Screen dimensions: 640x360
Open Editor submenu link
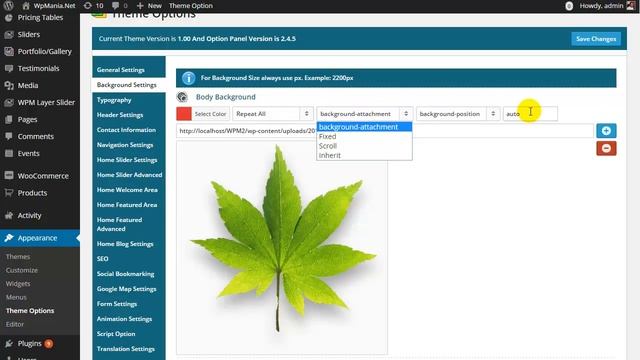(x=15, y=324)
